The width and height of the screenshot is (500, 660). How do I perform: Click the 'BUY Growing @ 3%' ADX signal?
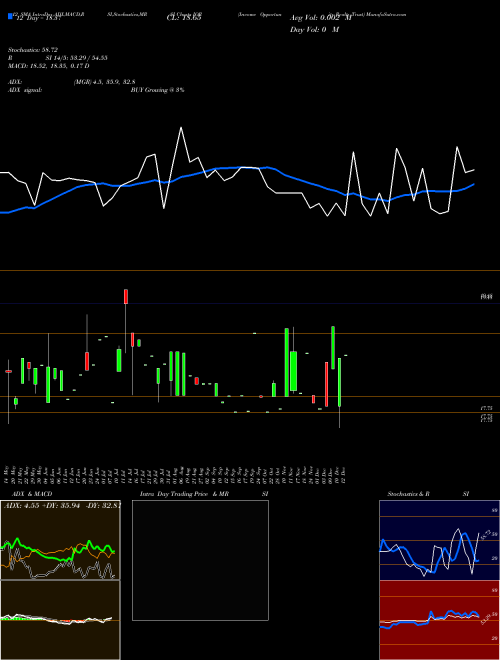pos(157,90)
